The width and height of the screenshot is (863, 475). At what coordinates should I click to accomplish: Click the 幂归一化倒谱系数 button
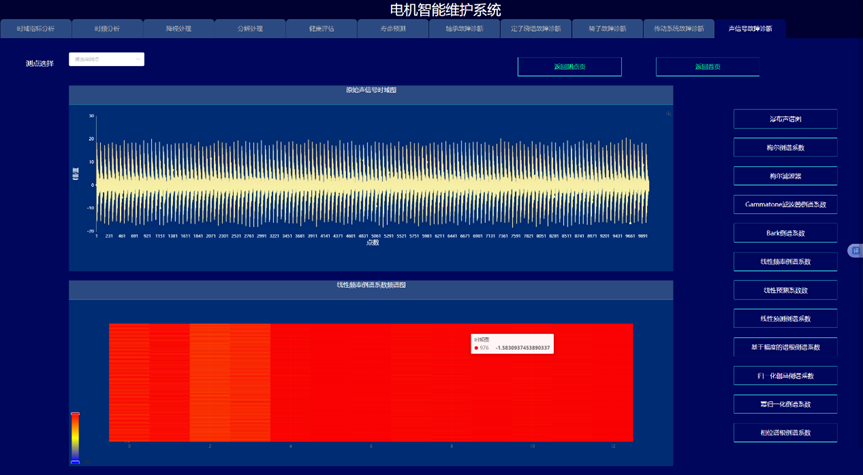click(x=785, y=404)
